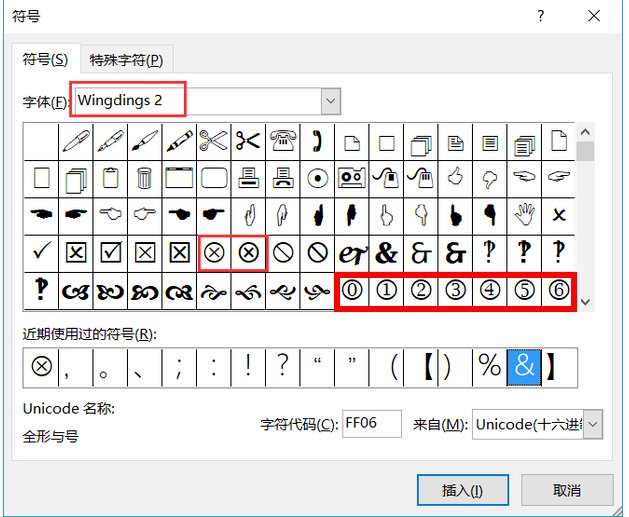Select the circled number 1 symbol
This screenshot has height=517, width=629.
tap(386, 290)
